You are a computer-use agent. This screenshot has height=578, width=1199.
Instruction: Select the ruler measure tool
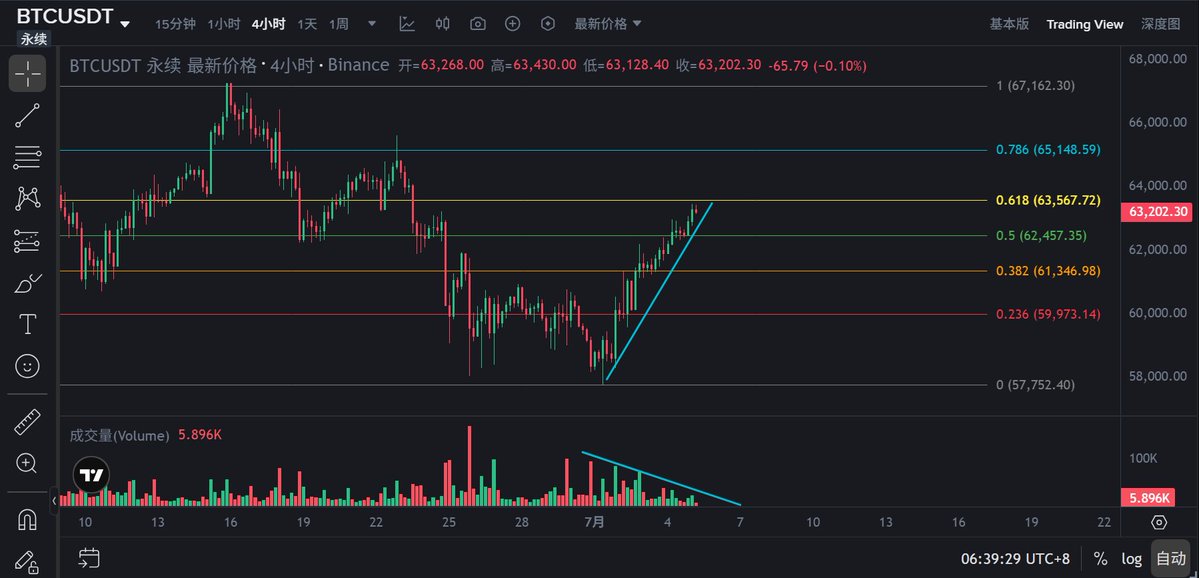[28, 421]
